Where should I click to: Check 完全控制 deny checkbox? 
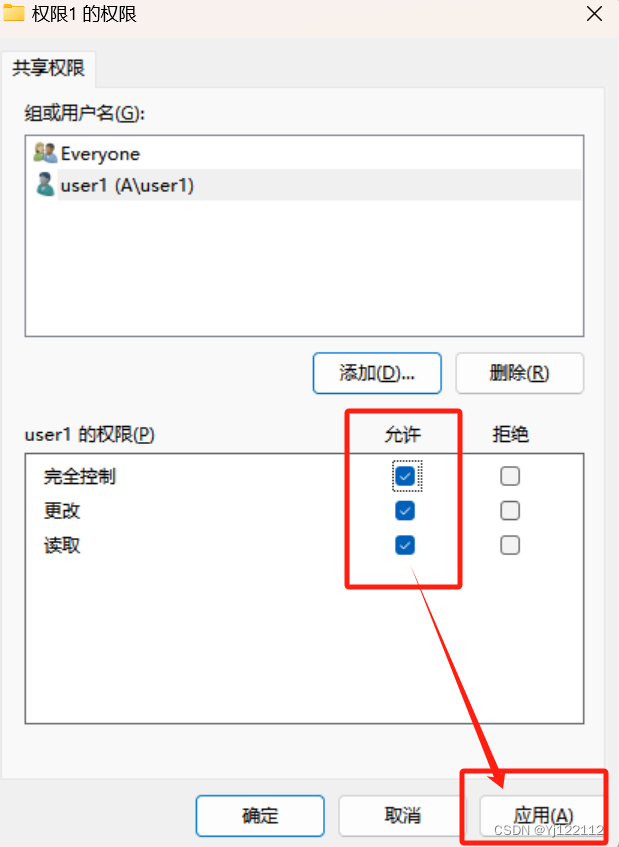[x=510, y=476]
